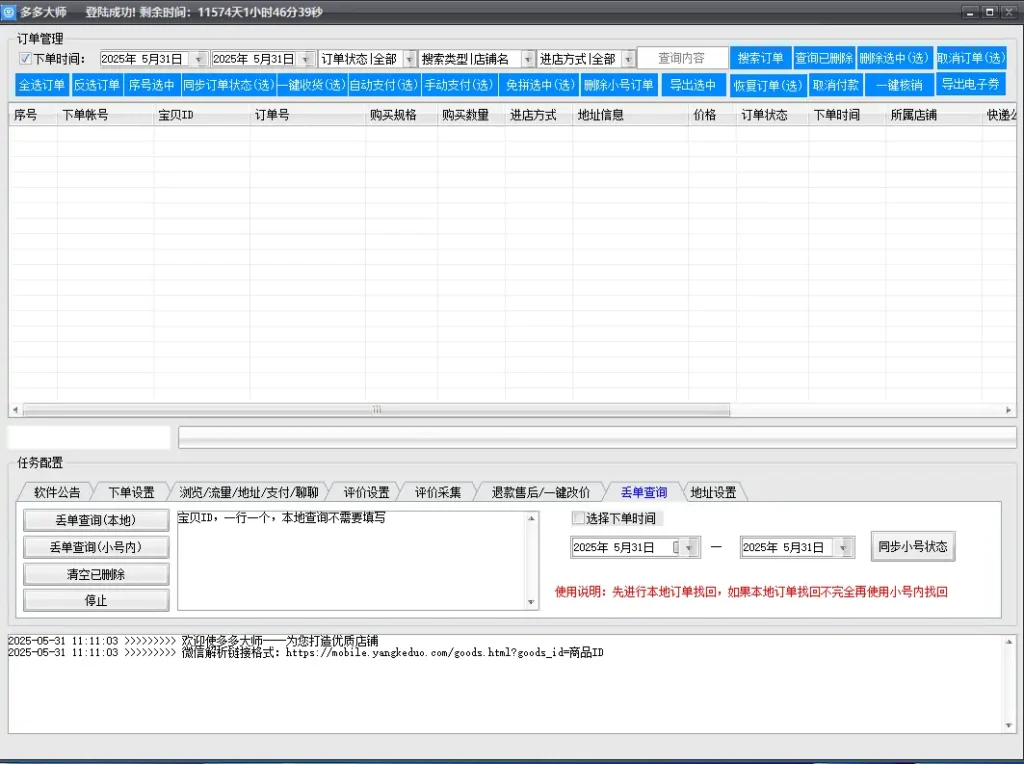Toggle the 下单时间 checkbox

[x=25, y=59]
